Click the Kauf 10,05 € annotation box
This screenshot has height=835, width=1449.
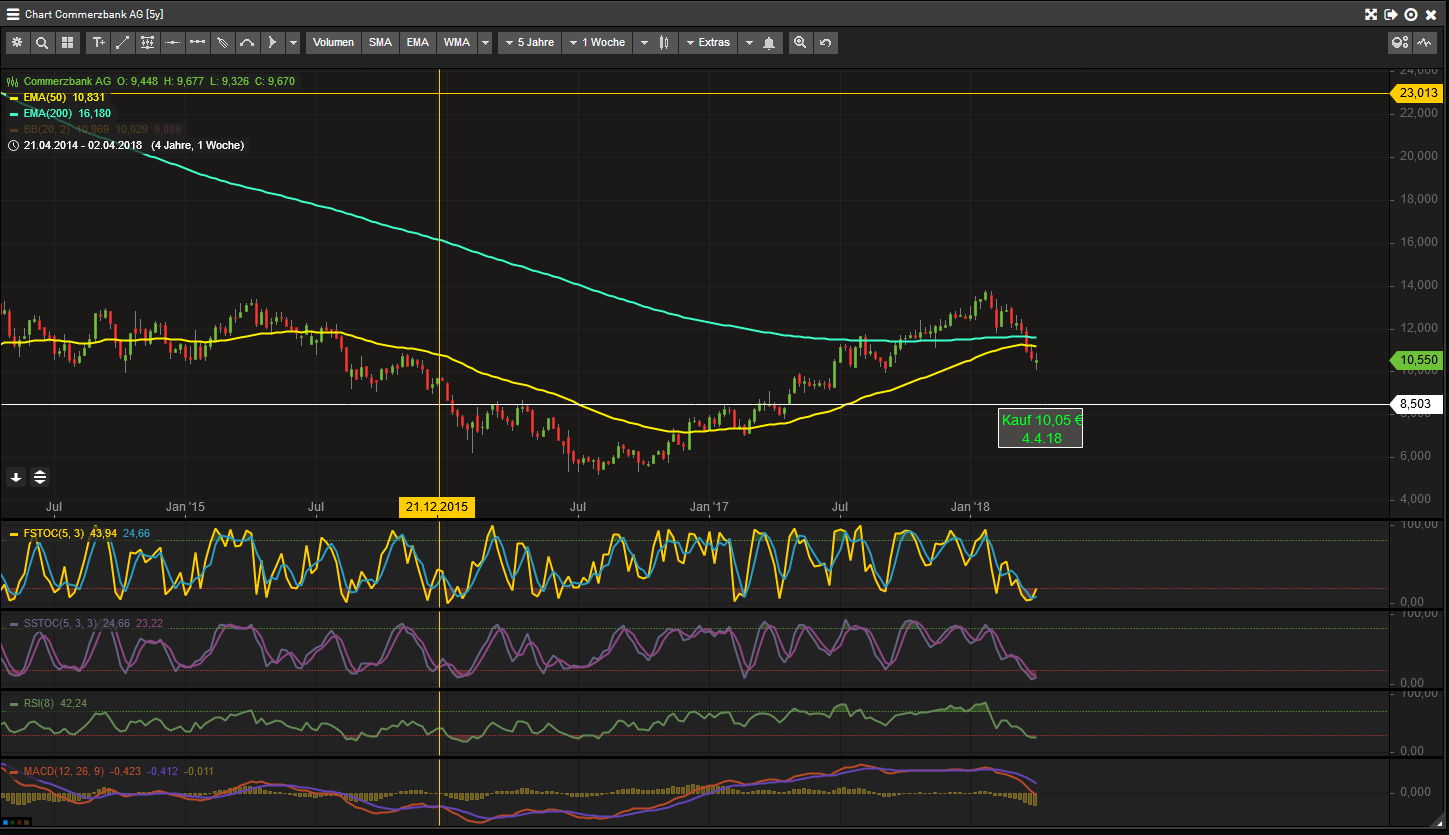(1041, 429)
